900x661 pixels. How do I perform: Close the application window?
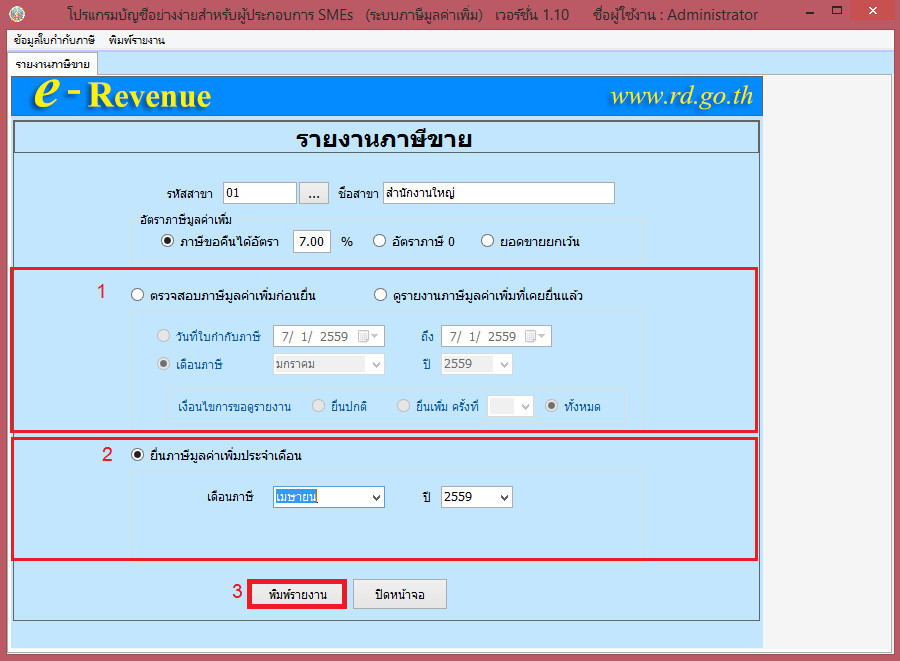point(872,11)
